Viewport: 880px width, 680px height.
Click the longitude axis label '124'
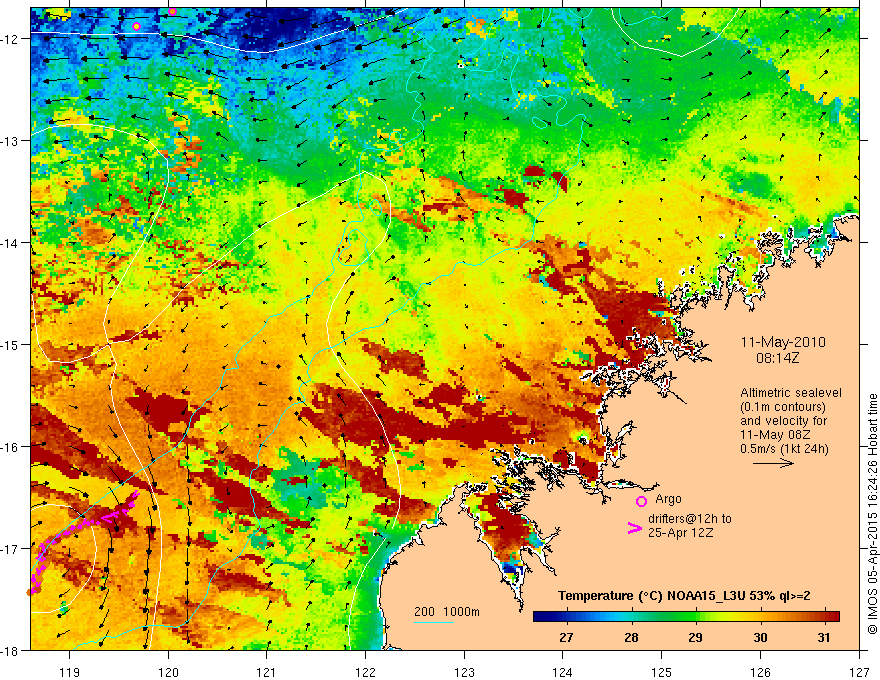click(563, 672)
